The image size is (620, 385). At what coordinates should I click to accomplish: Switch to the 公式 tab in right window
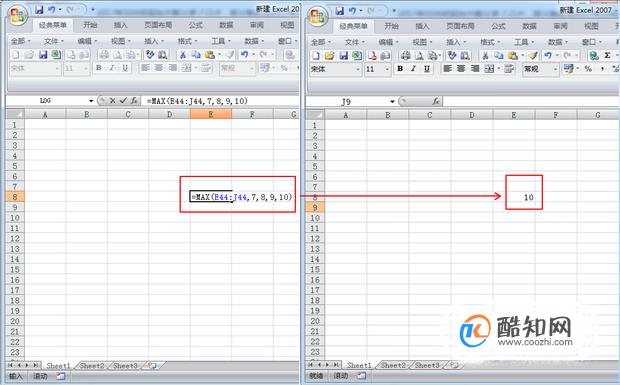tap(498, 26)
